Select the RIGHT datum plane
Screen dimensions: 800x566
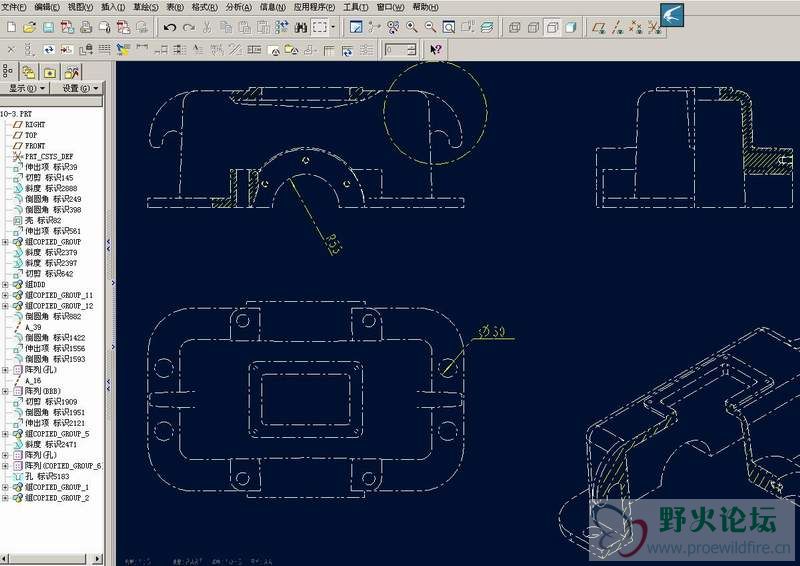(29, 124)
